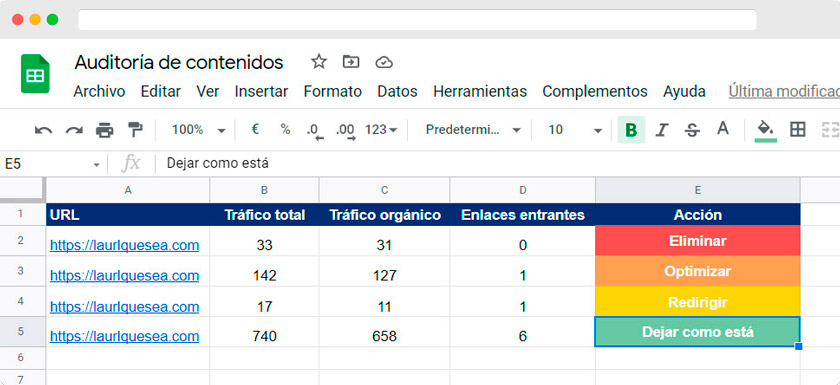The width and height of the screenshot is (840, 385).
Task: Print the spreadsheet with printer icon
Action: click(104, 130)
